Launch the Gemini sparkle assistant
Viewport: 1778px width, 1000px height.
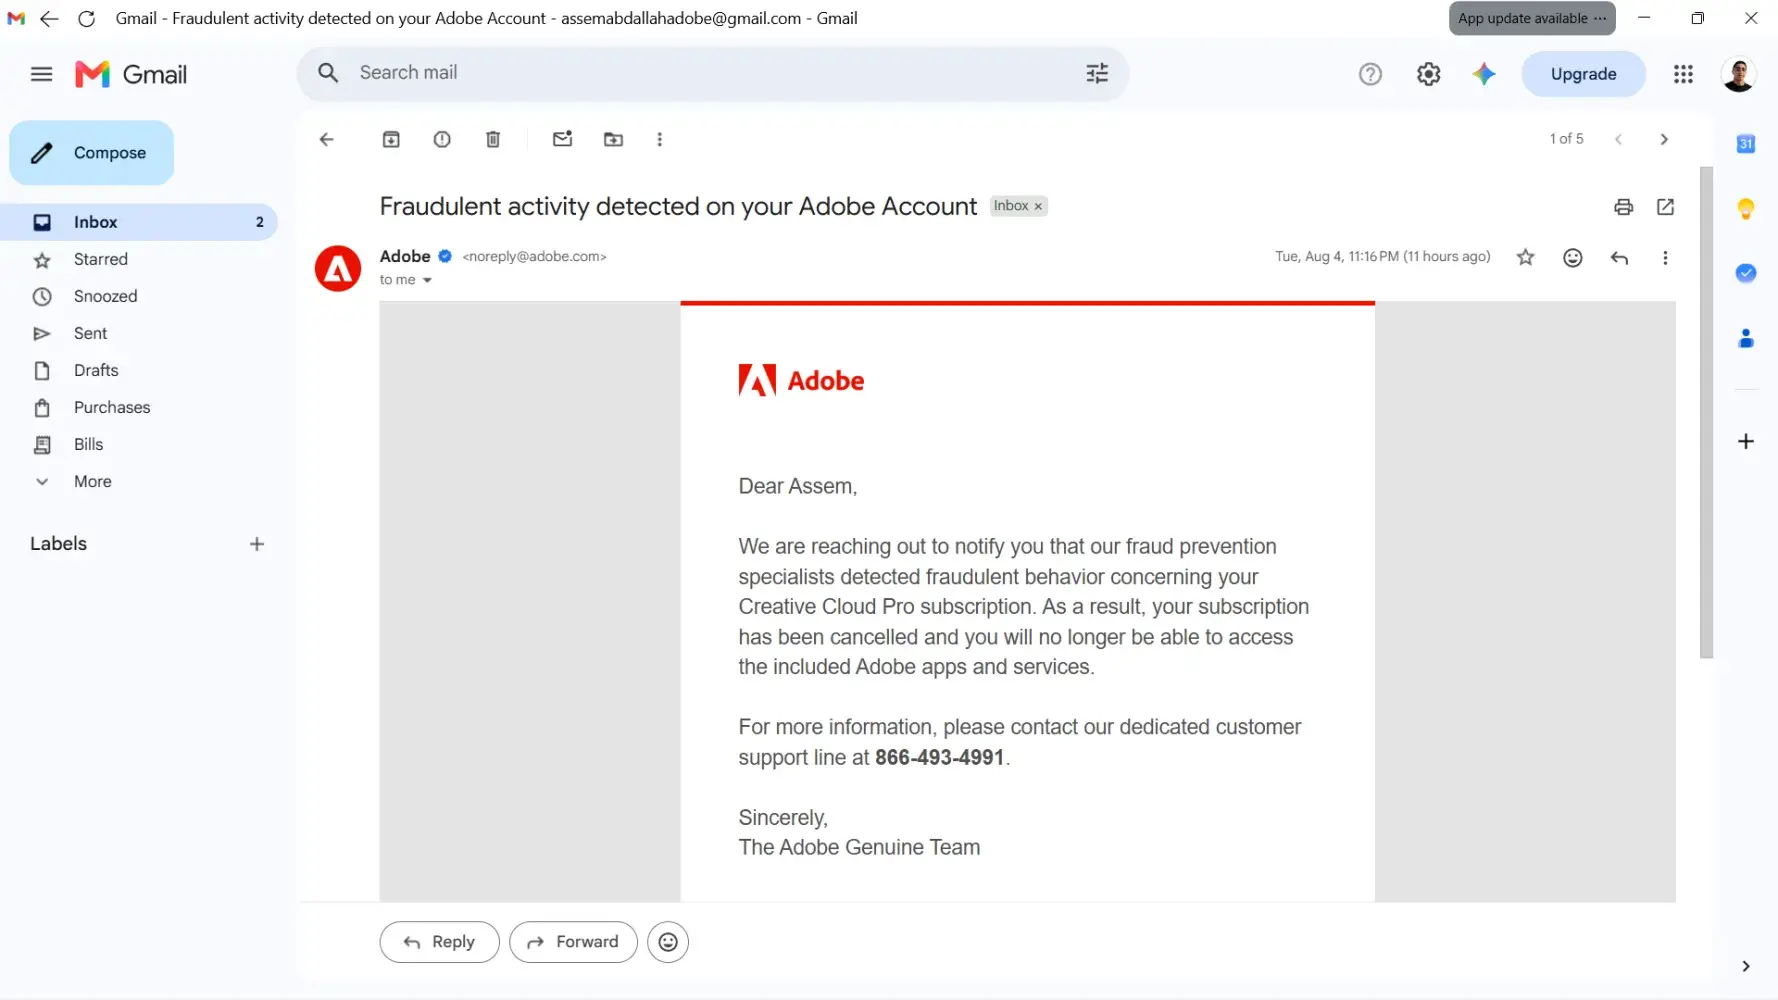click(1484, 74)
